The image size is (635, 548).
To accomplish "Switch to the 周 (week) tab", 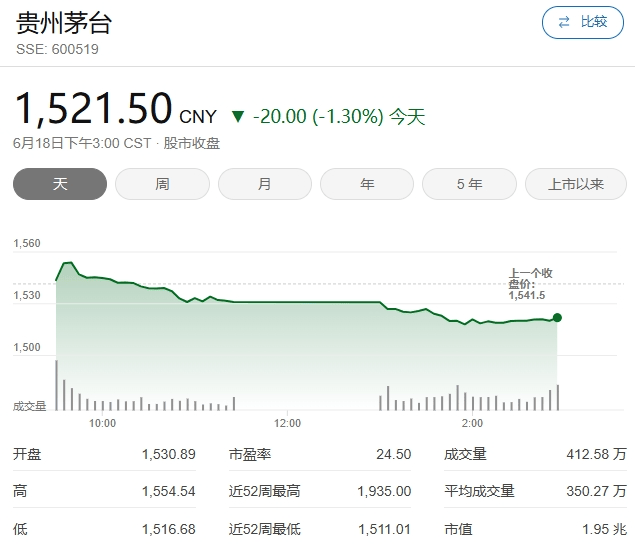I will tap(162, 184).
